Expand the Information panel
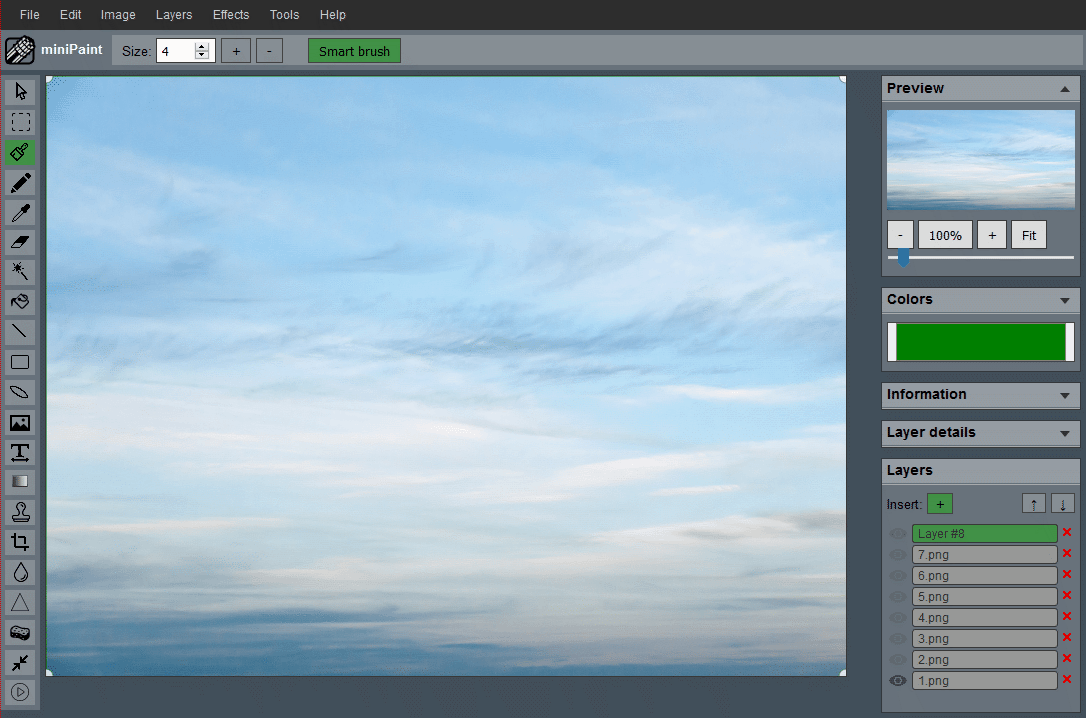This screenshot has height=718, width=1086. coord(1063,394)
